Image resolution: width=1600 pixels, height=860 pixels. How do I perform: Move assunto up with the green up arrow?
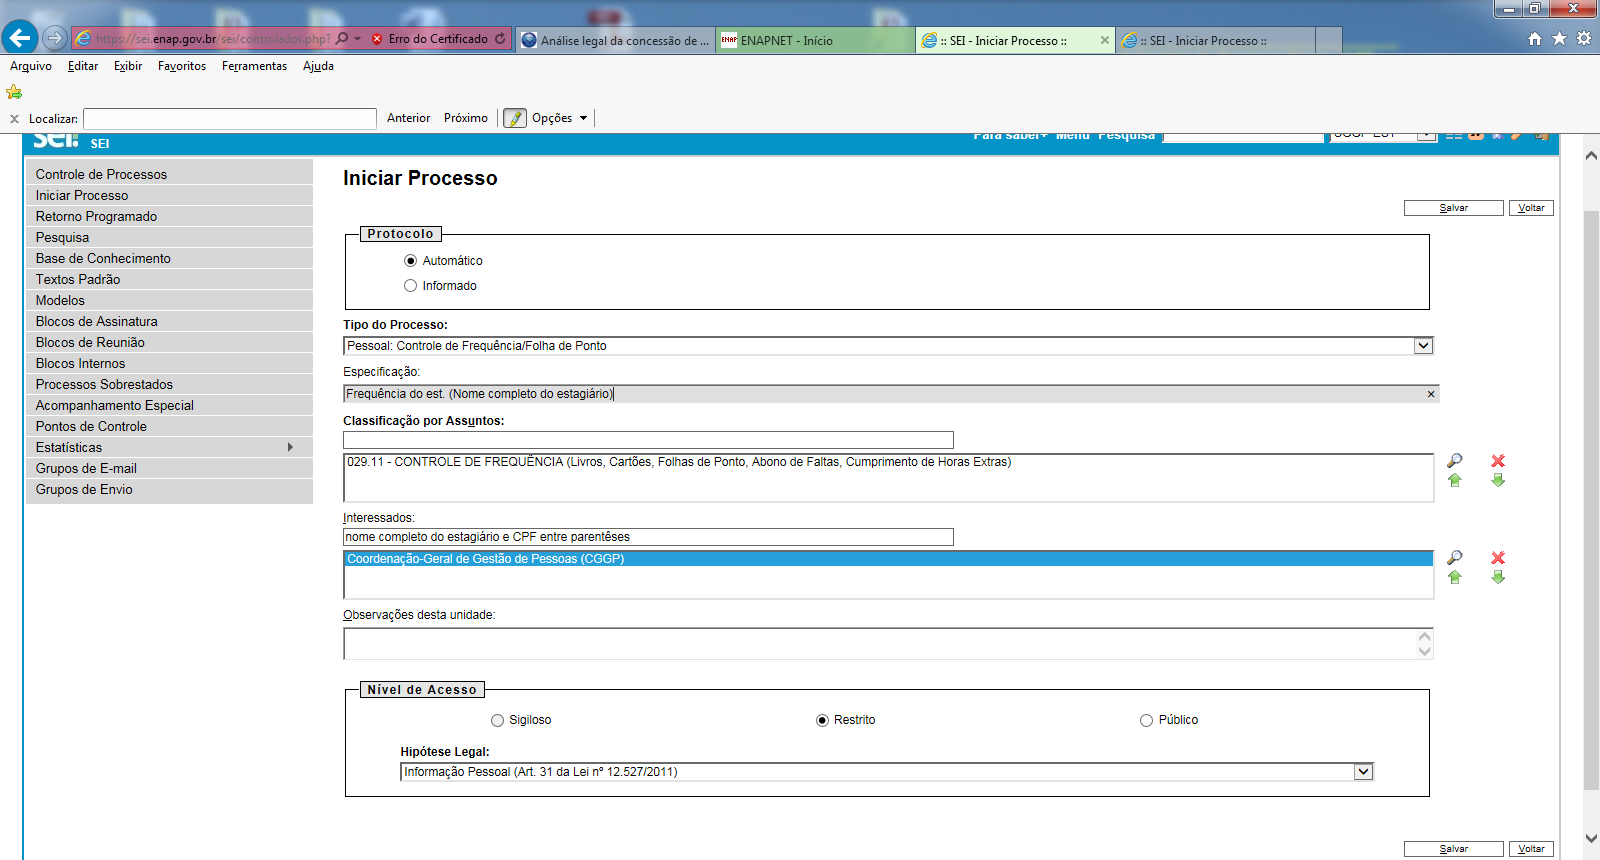pos(1455,480)
